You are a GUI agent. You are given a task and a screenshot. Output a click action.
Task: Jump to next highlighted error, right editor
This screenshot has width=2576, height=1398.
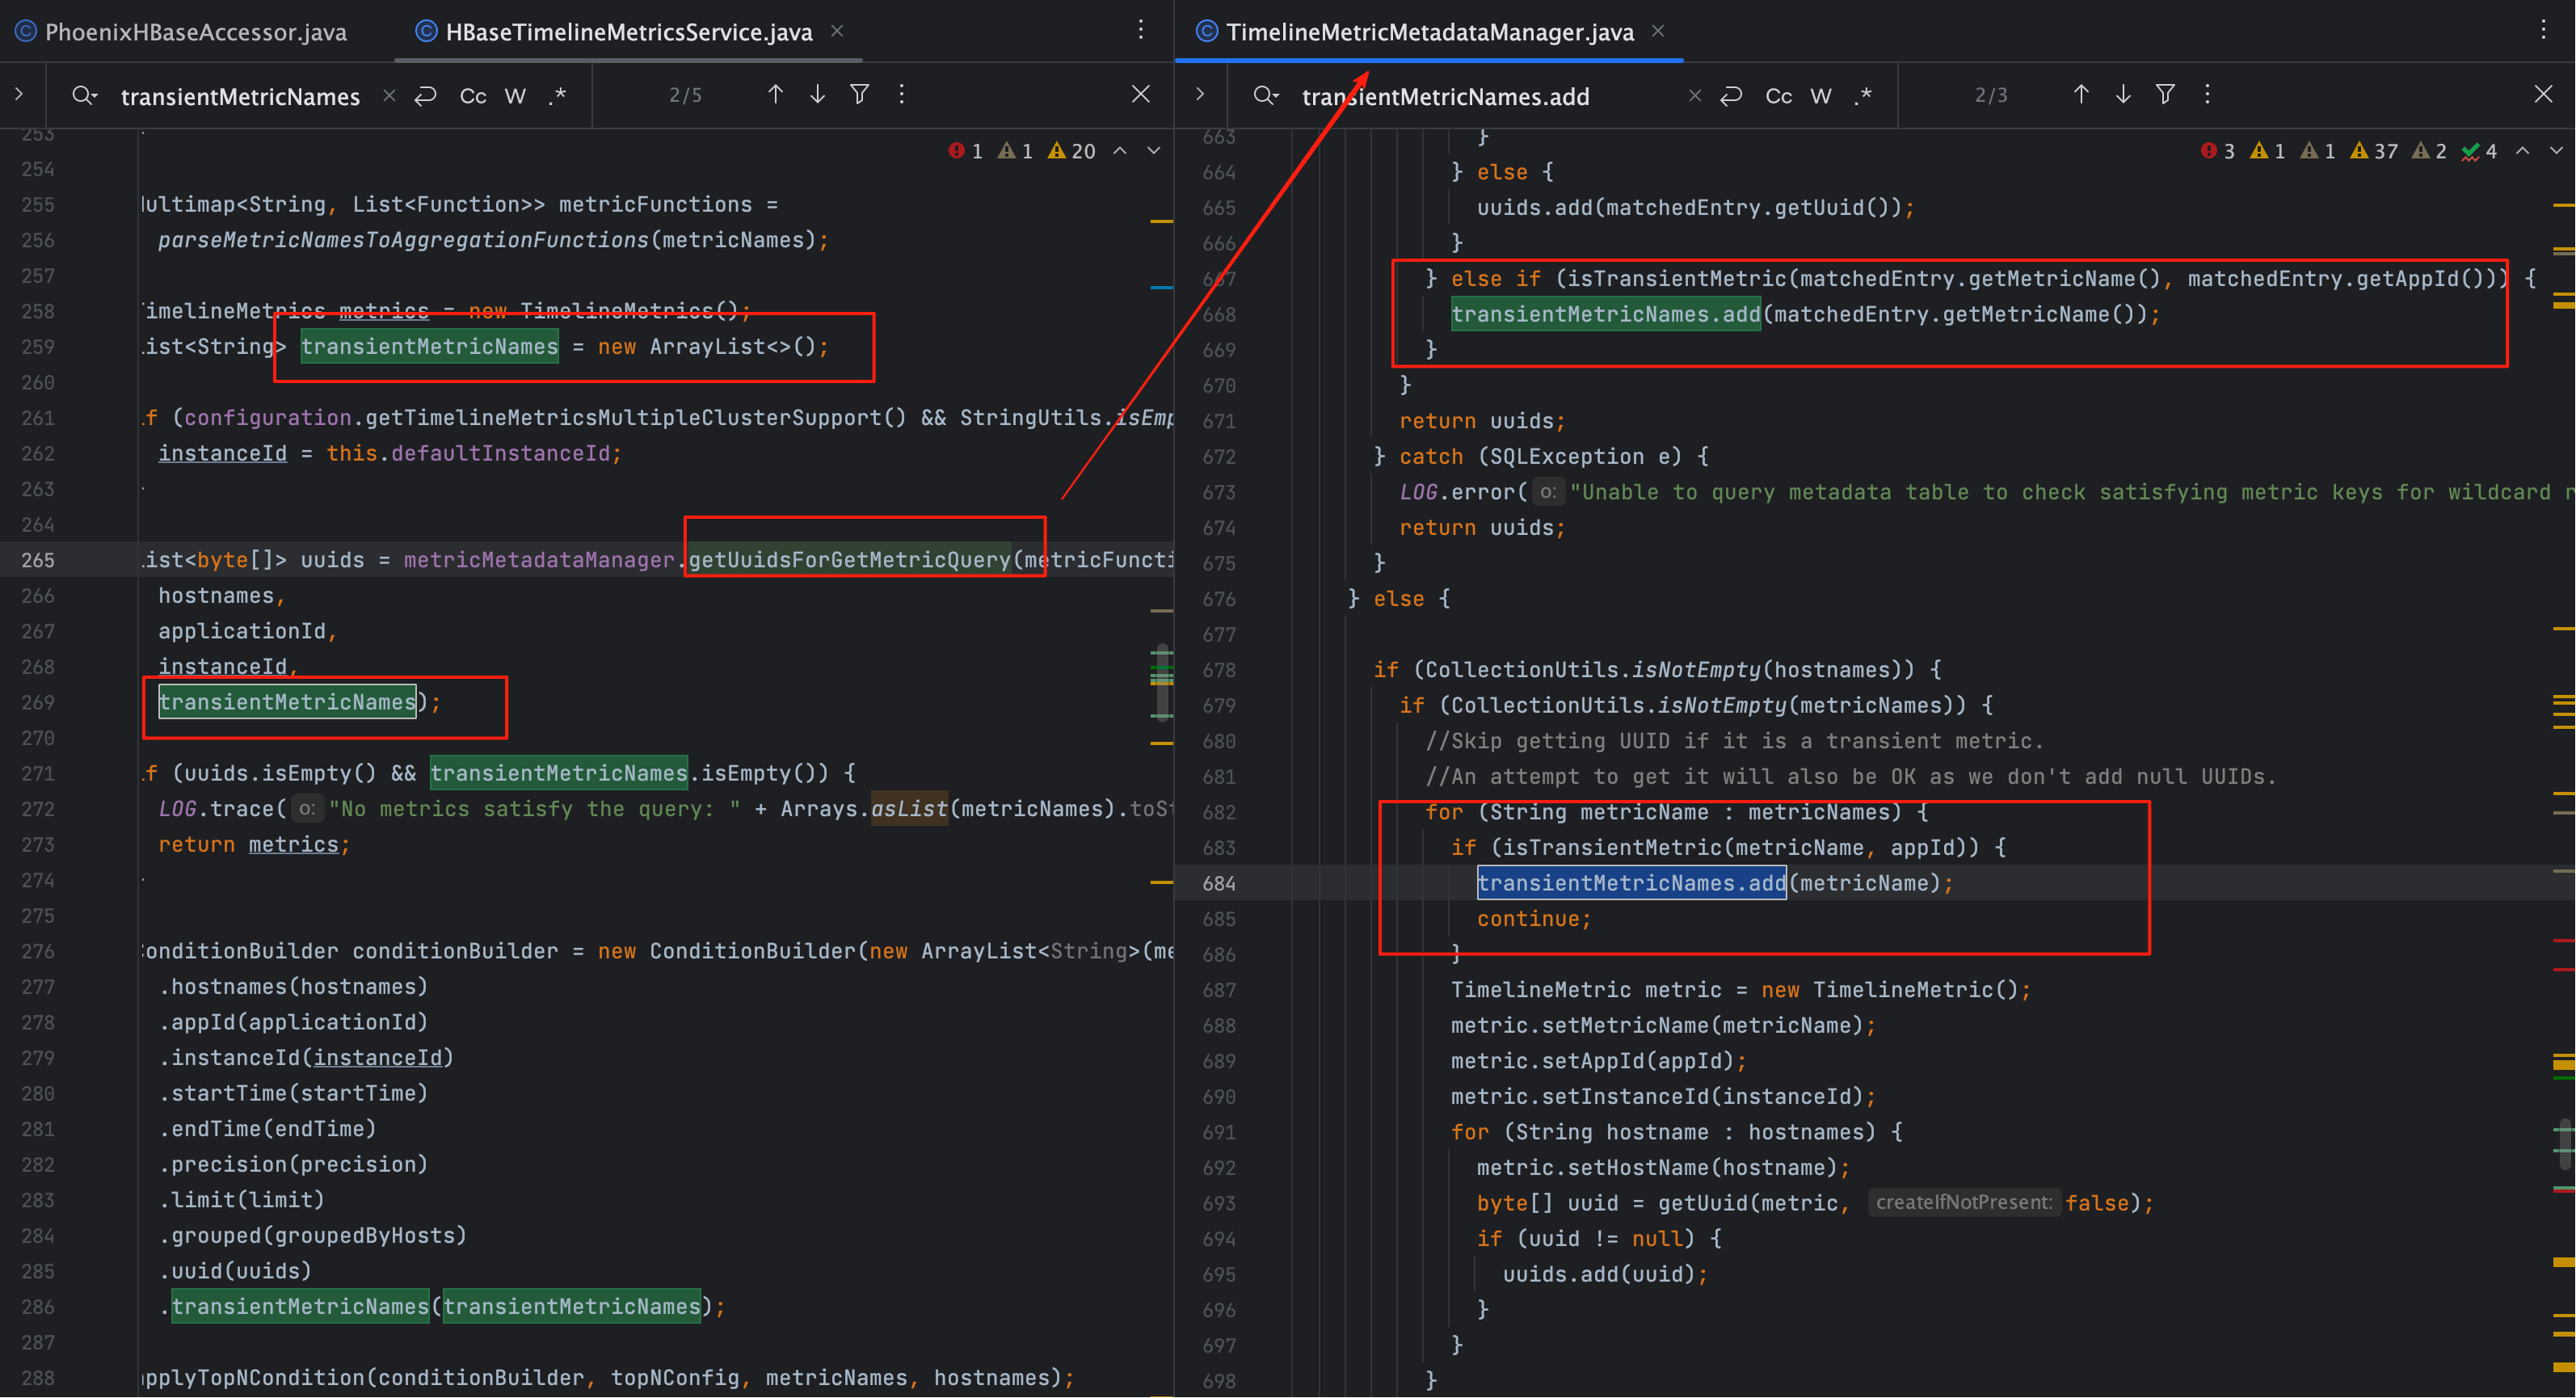pyautogui.click(x=2556, y=151)
